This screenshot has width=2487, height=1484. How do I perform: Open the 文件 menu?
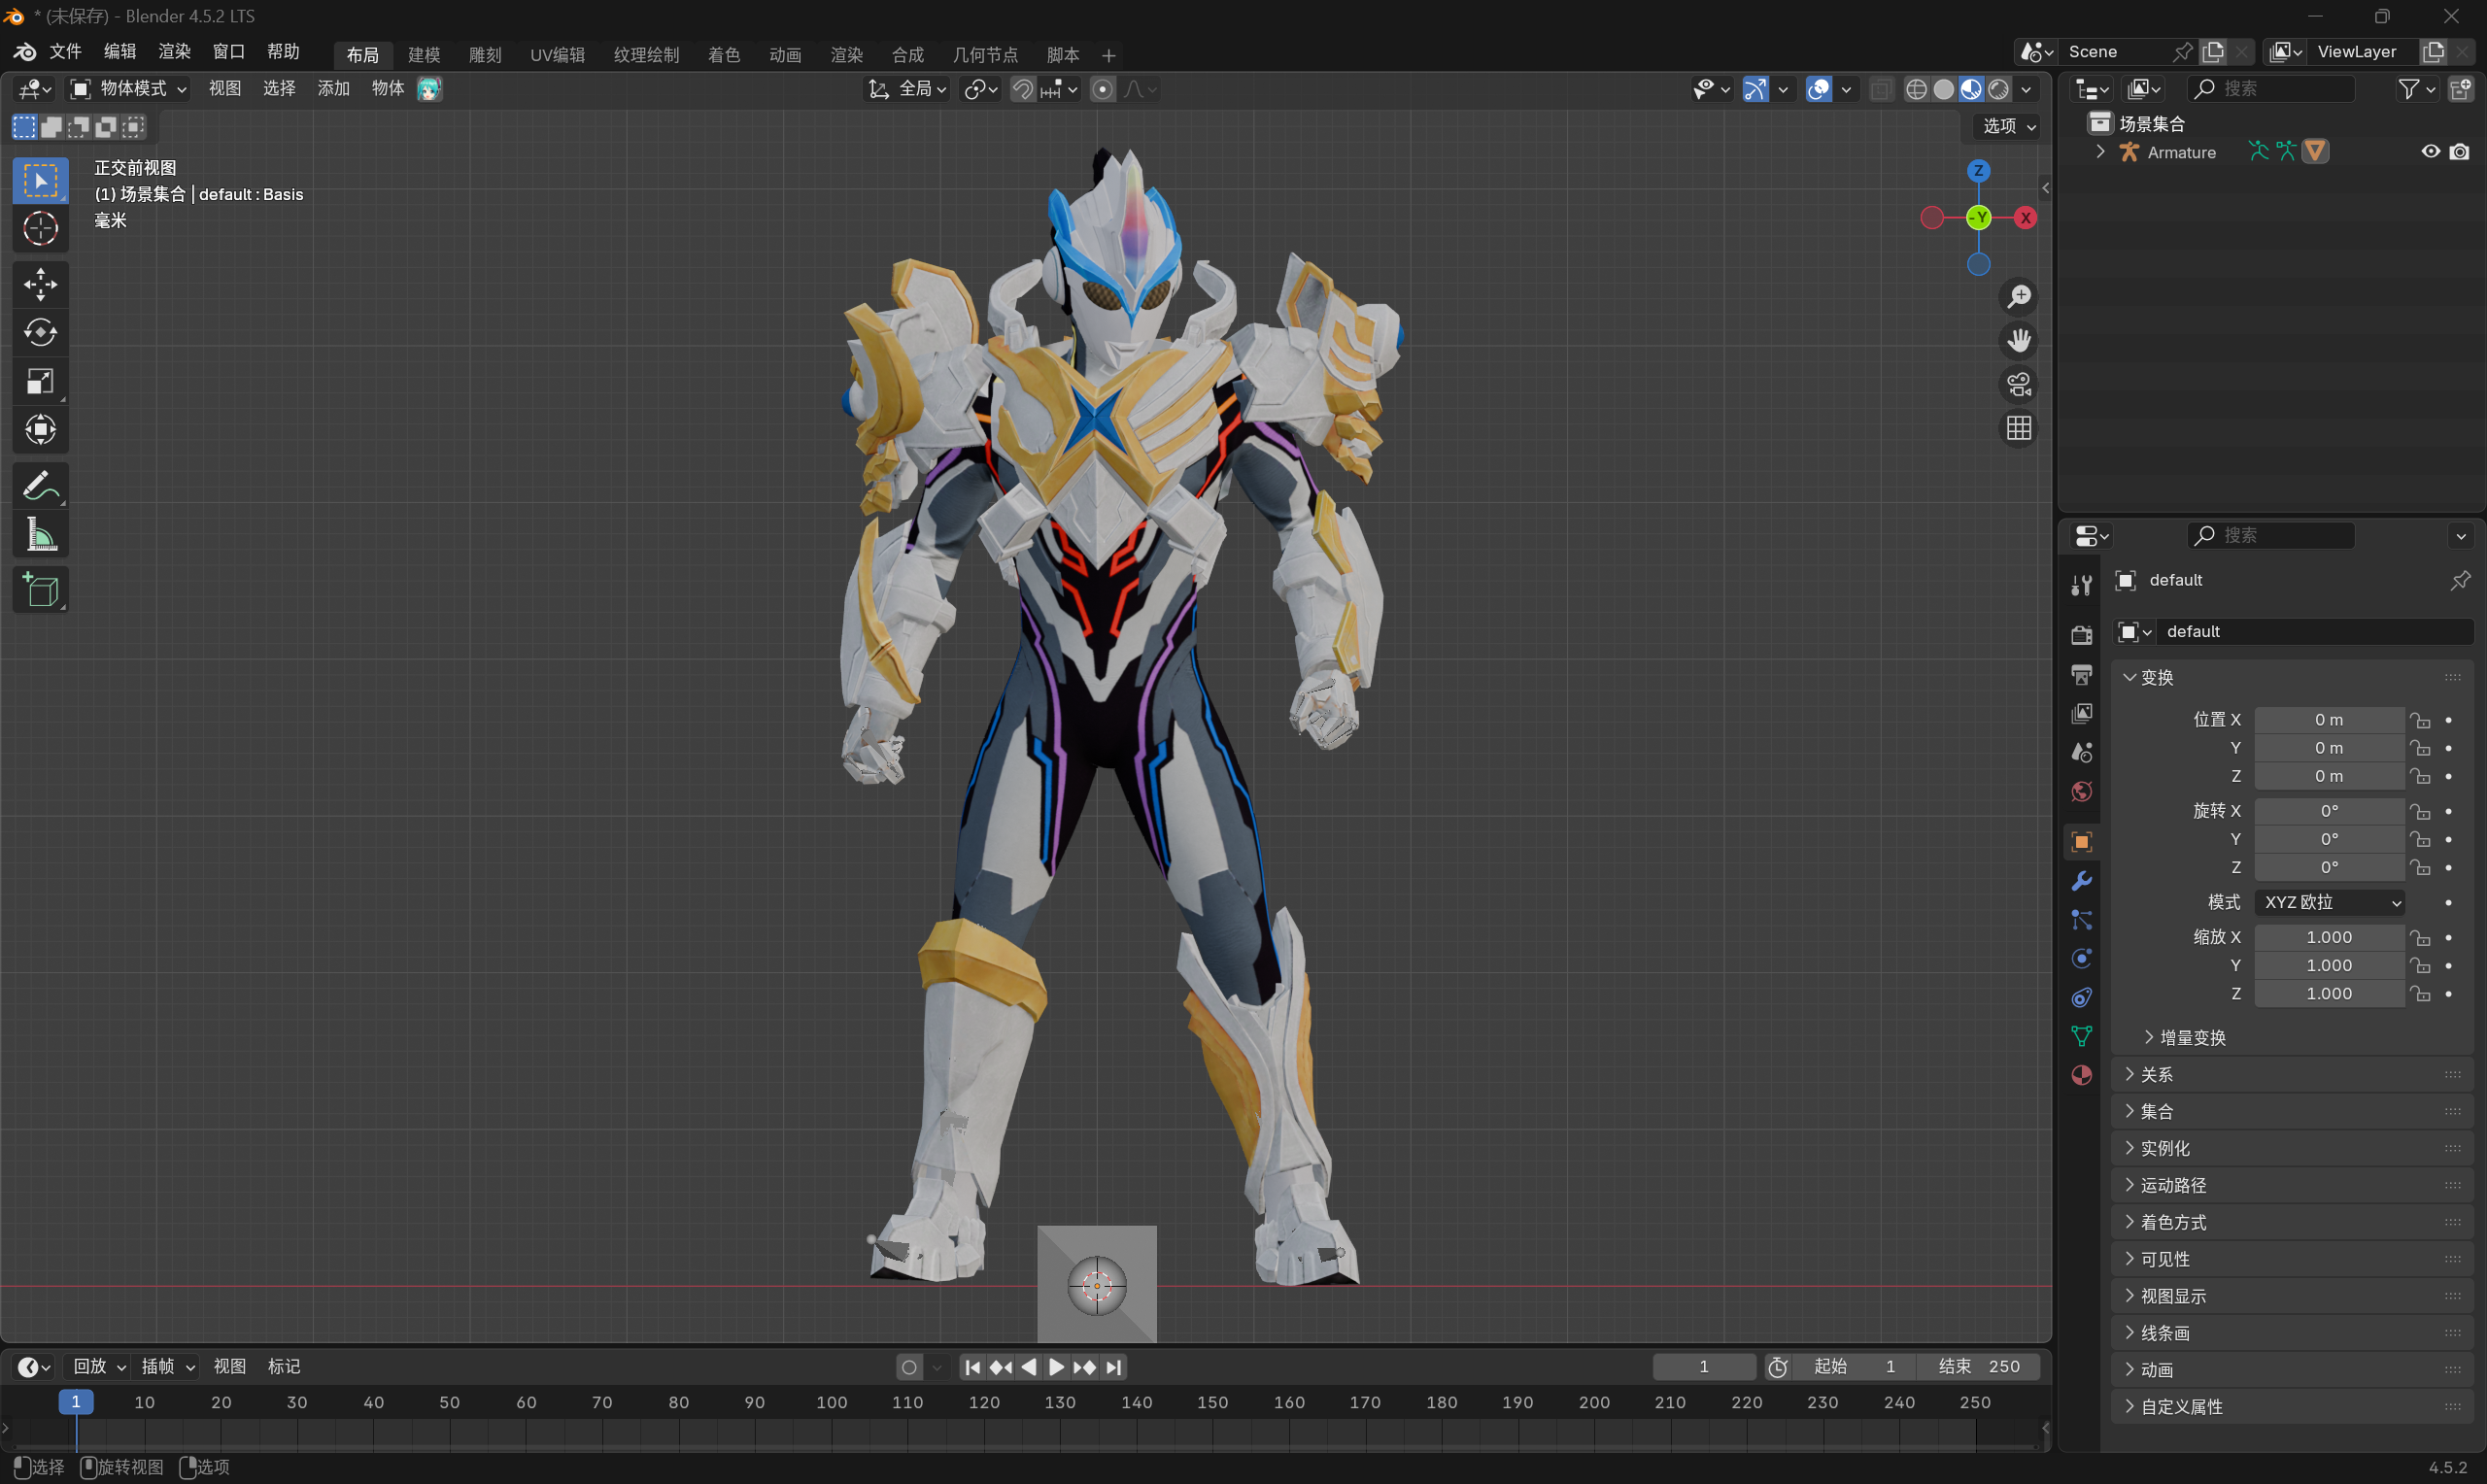coord(65,52)
